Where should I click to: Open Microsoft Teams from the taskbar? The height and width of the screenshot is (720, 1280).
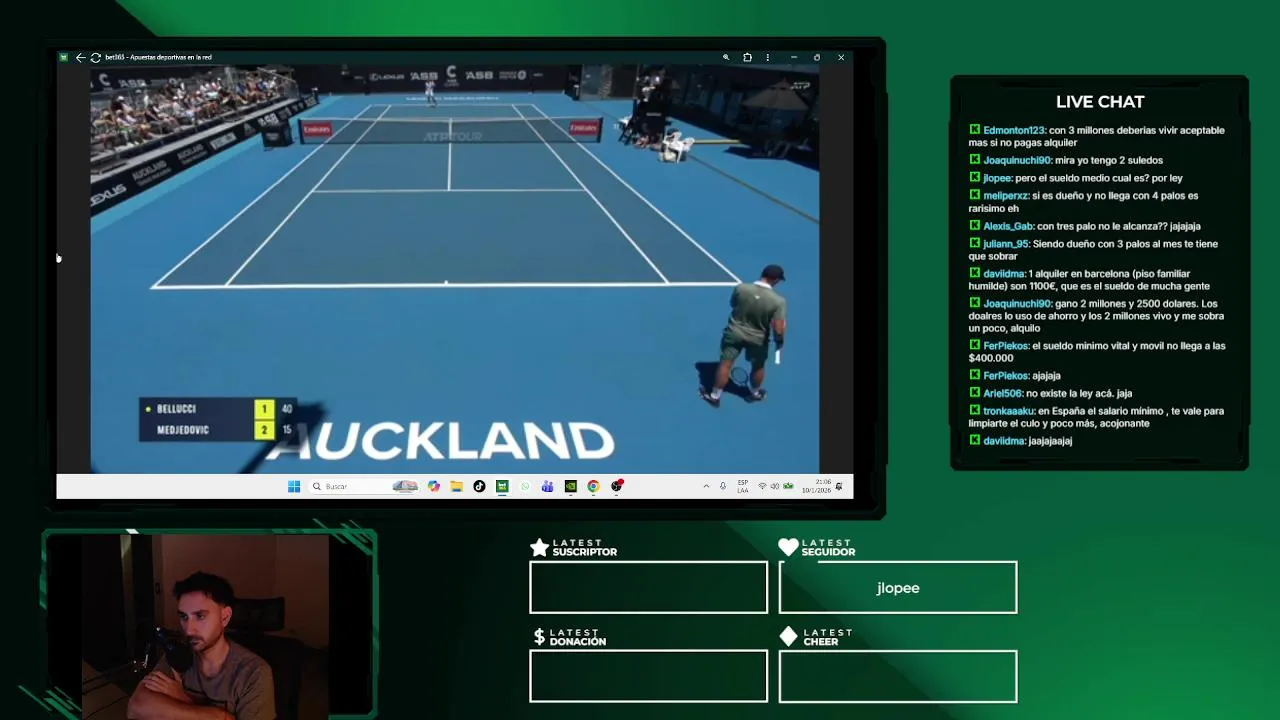(x=547, y=486)
